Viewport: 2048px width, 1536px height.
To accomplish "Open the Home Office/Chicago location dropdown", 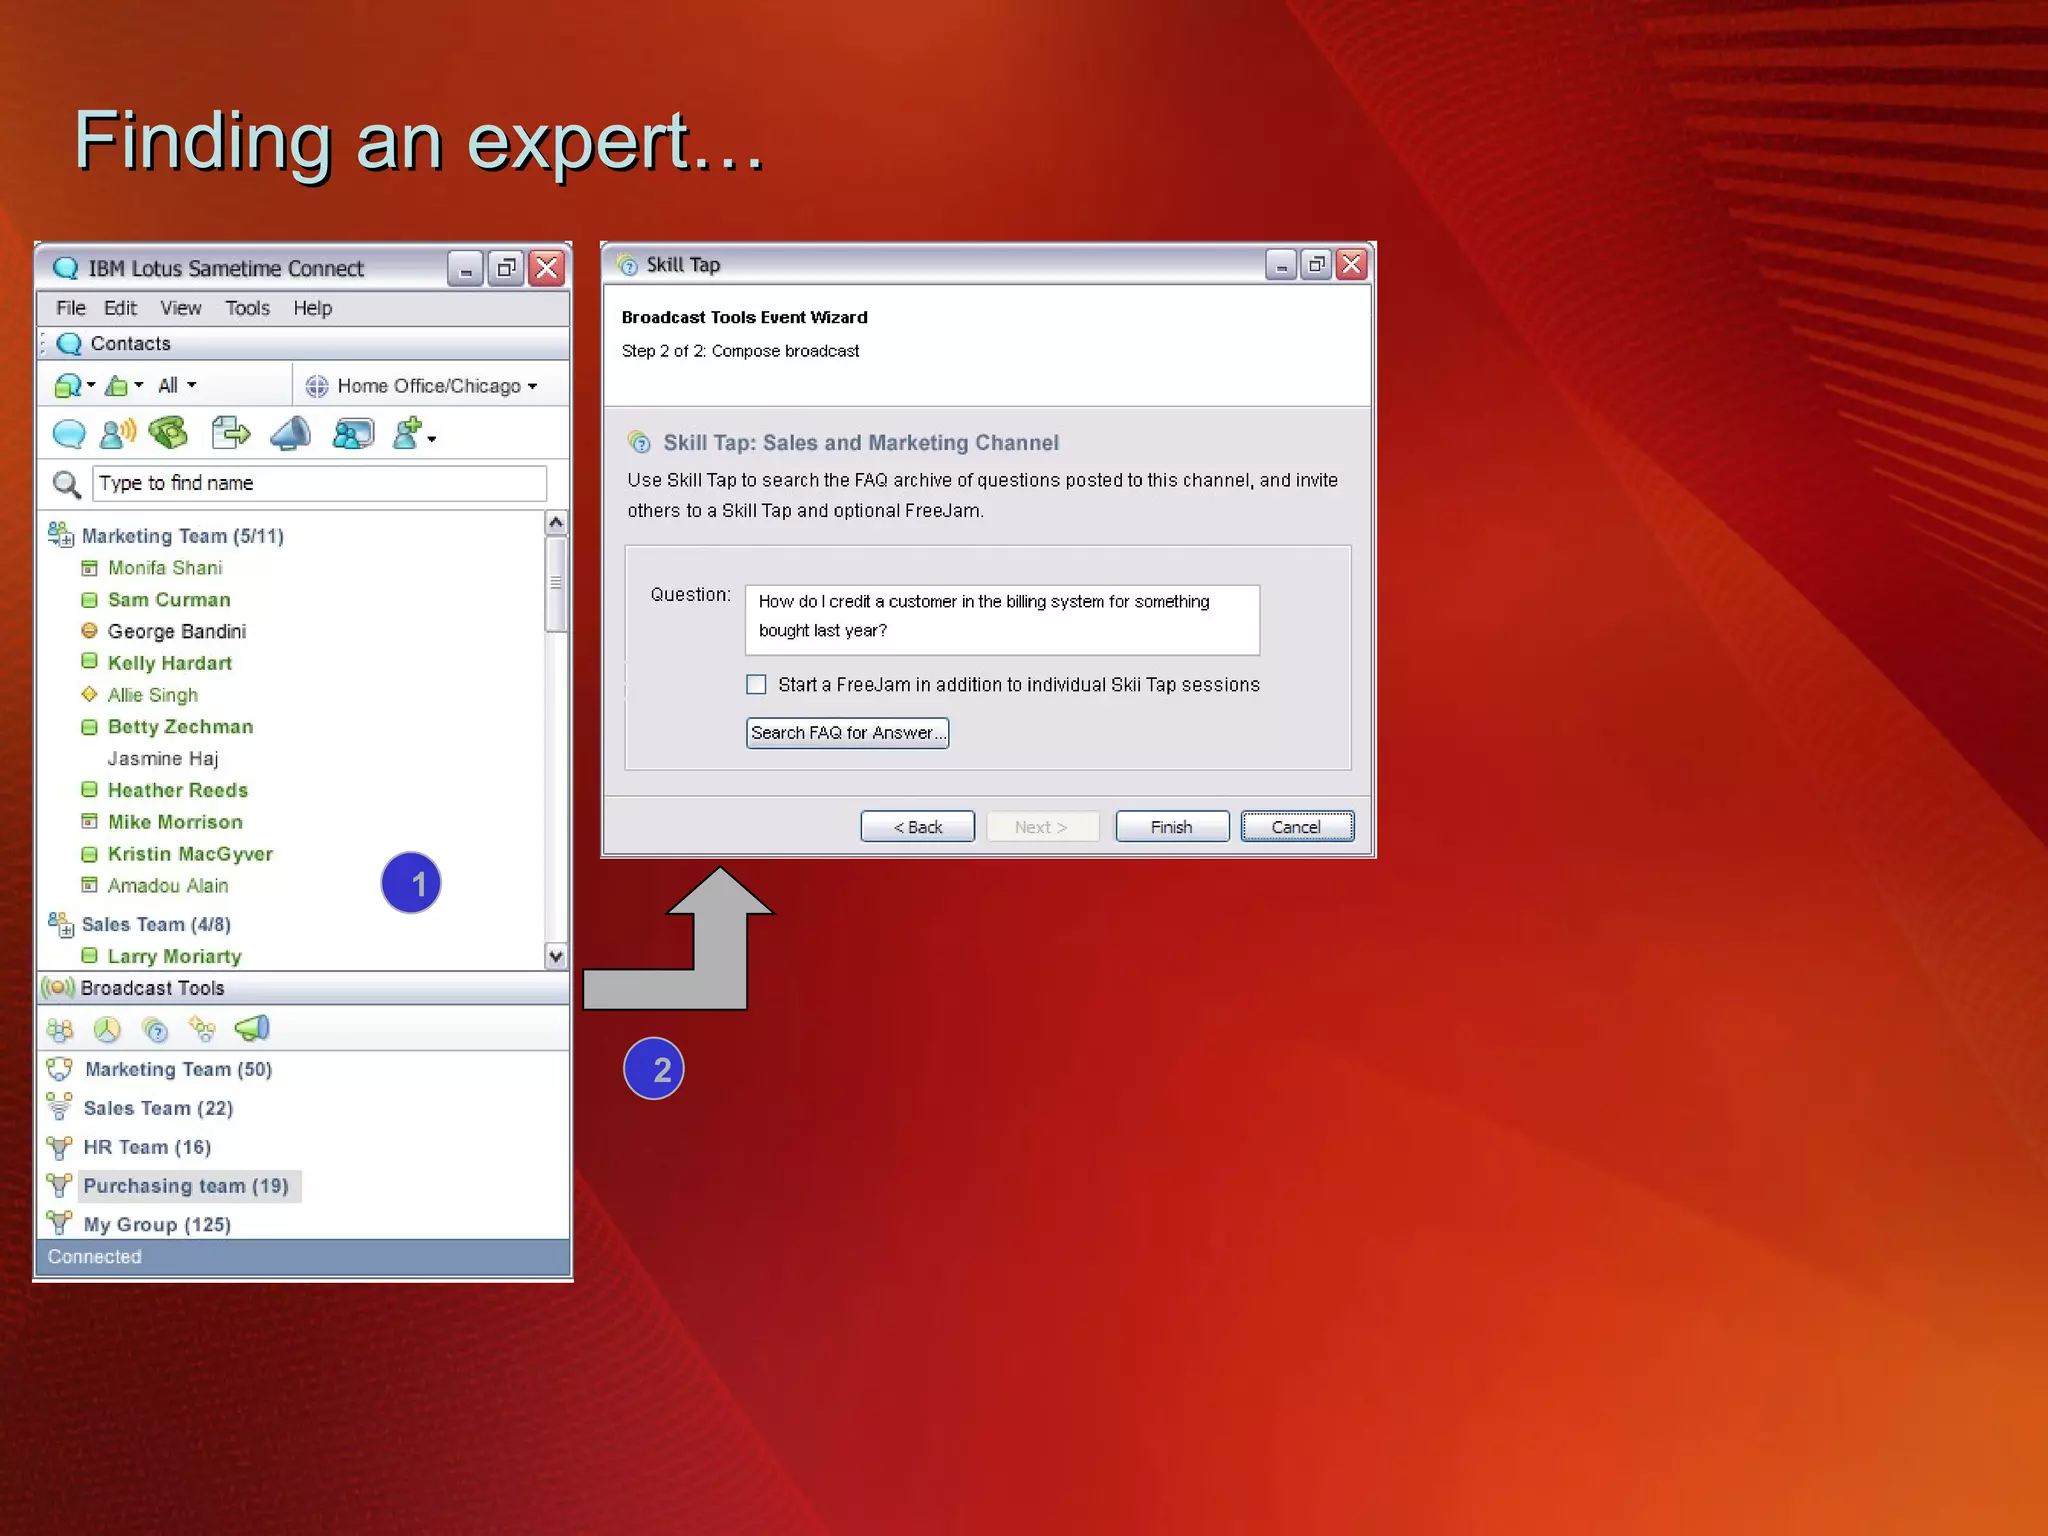I will (532, 387).
